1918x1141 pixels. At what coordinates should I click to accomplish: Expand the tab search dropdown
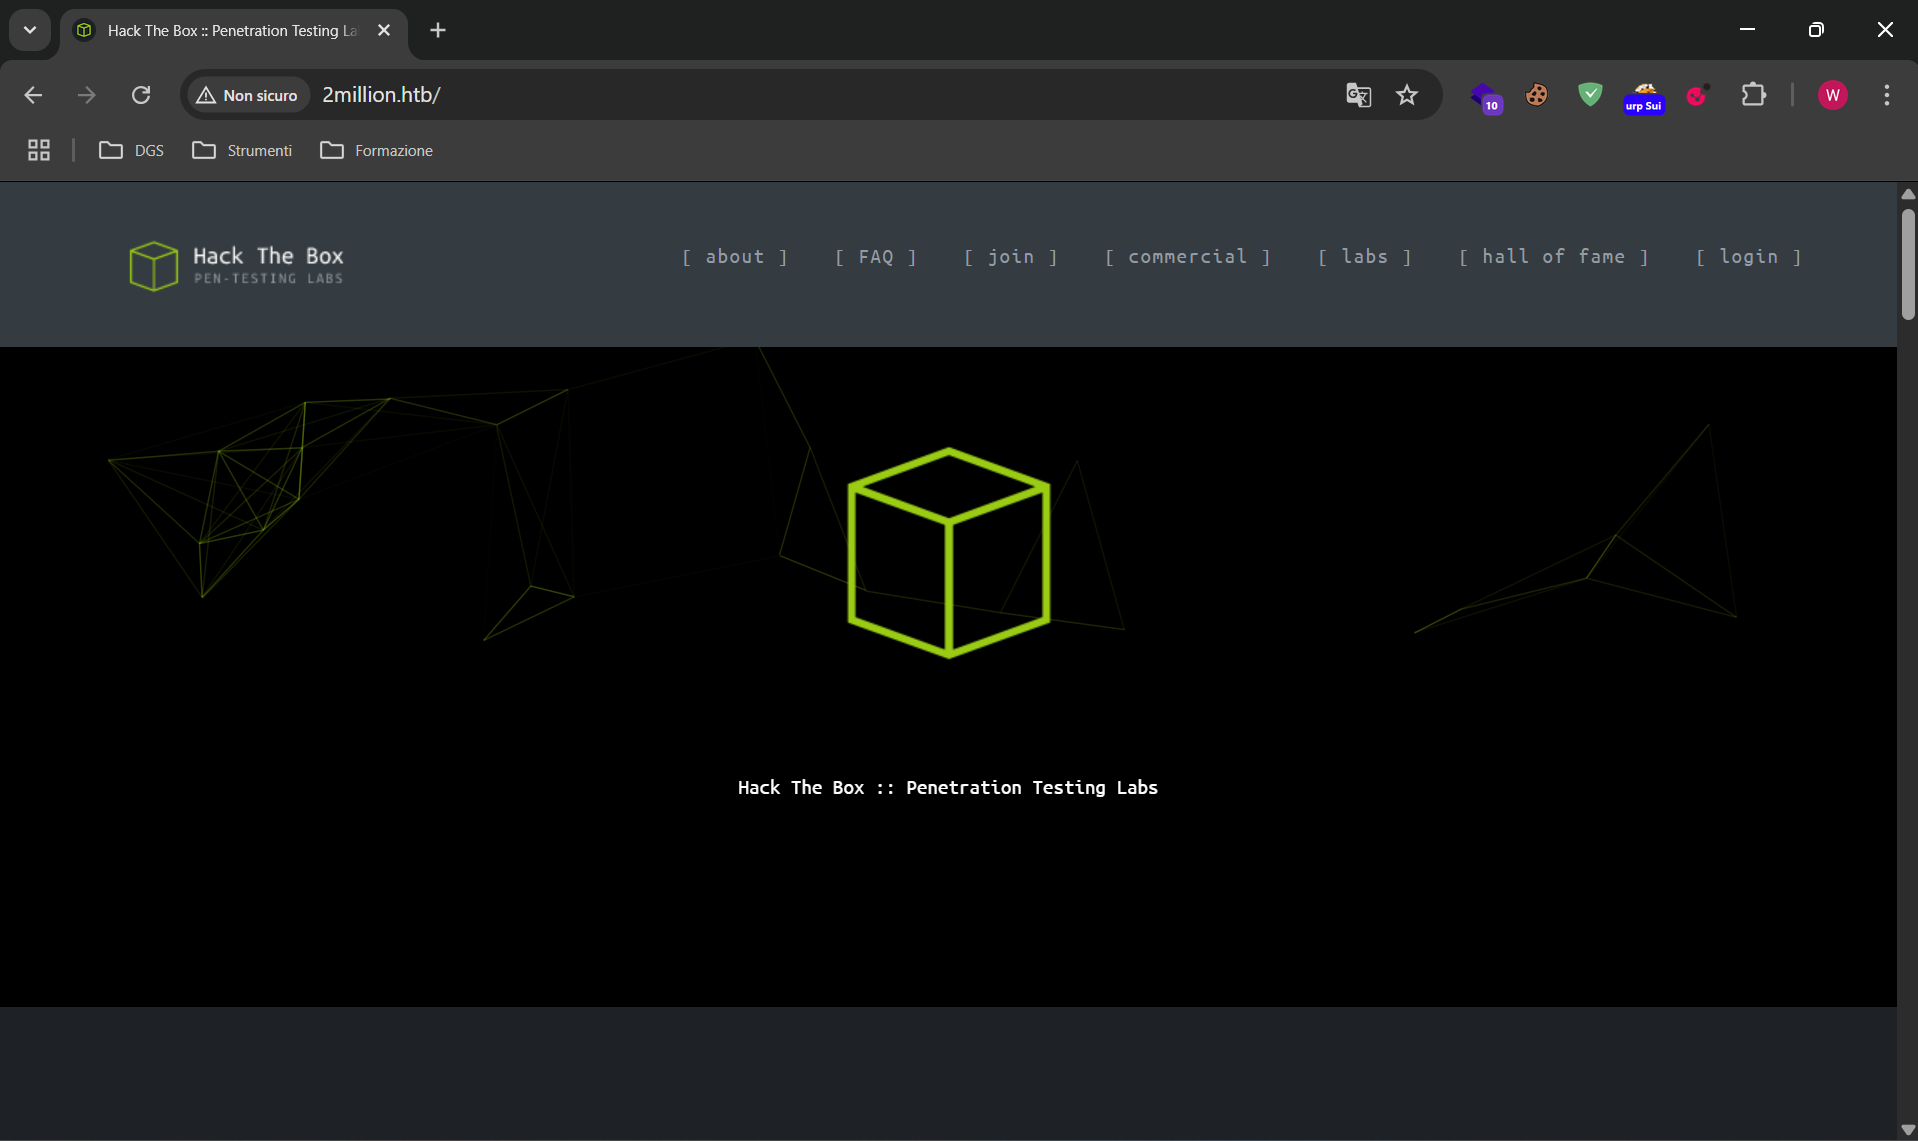(30, 30)
